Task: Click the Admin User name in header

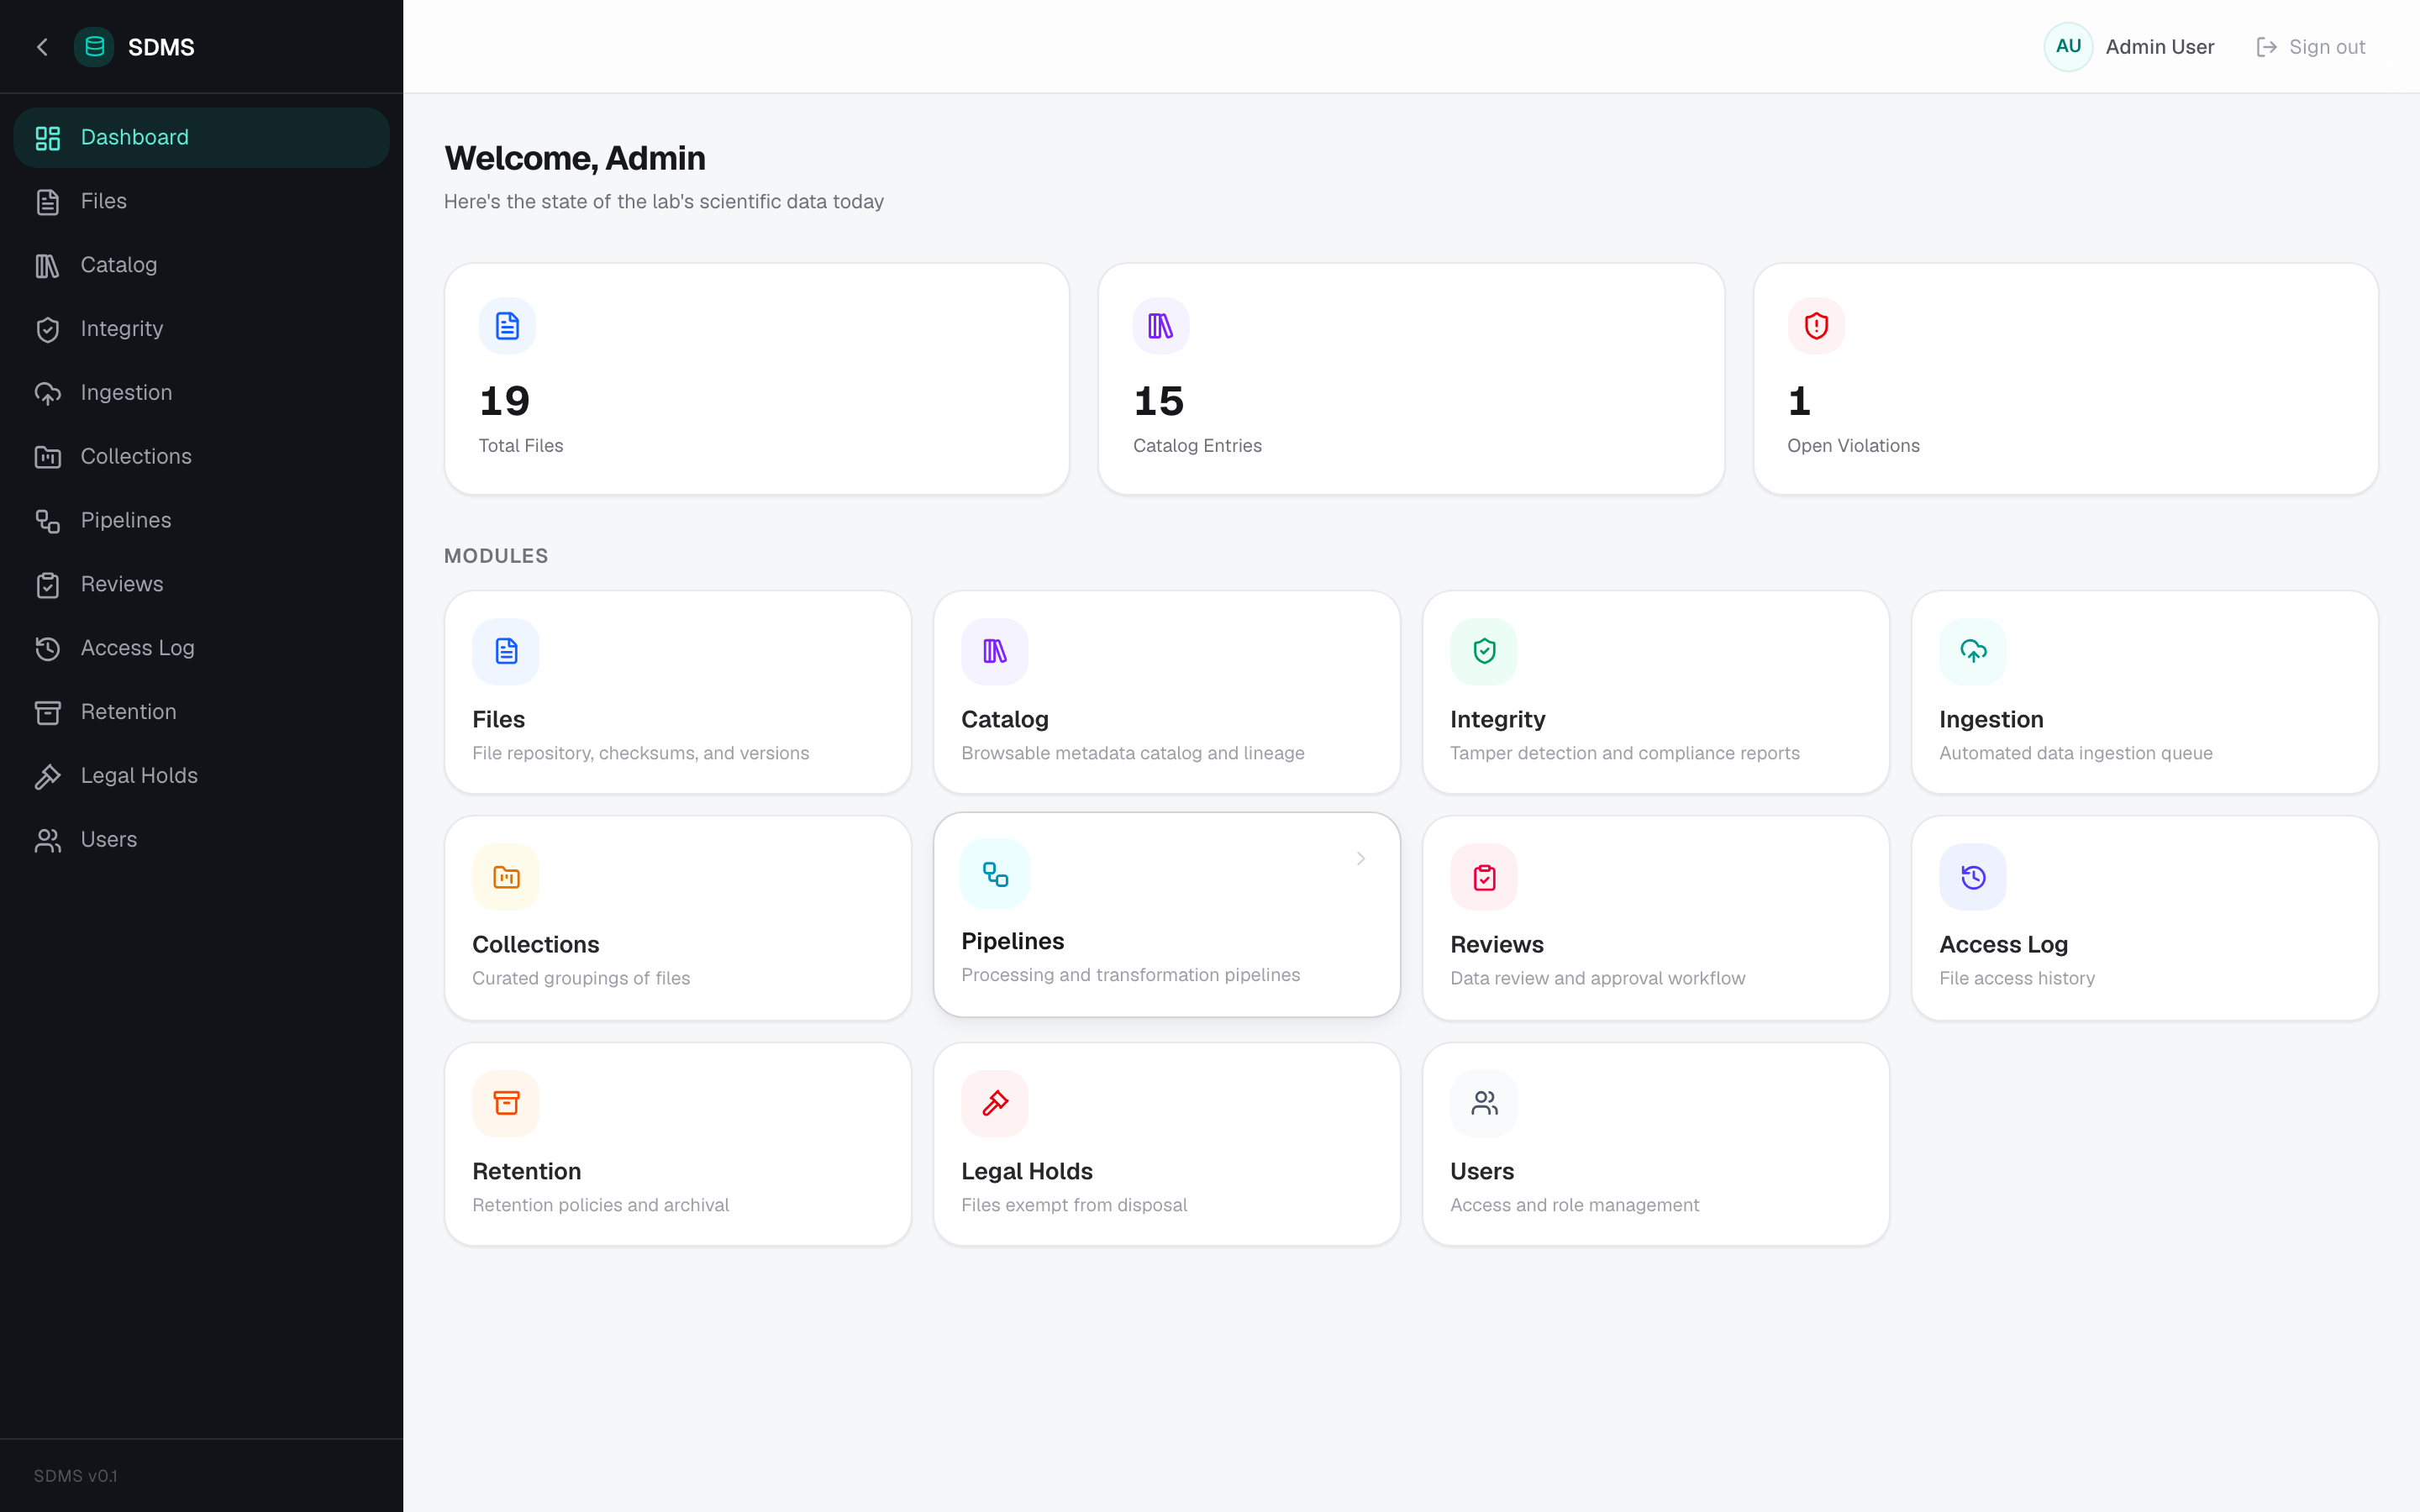Action: coord(2160,47)
